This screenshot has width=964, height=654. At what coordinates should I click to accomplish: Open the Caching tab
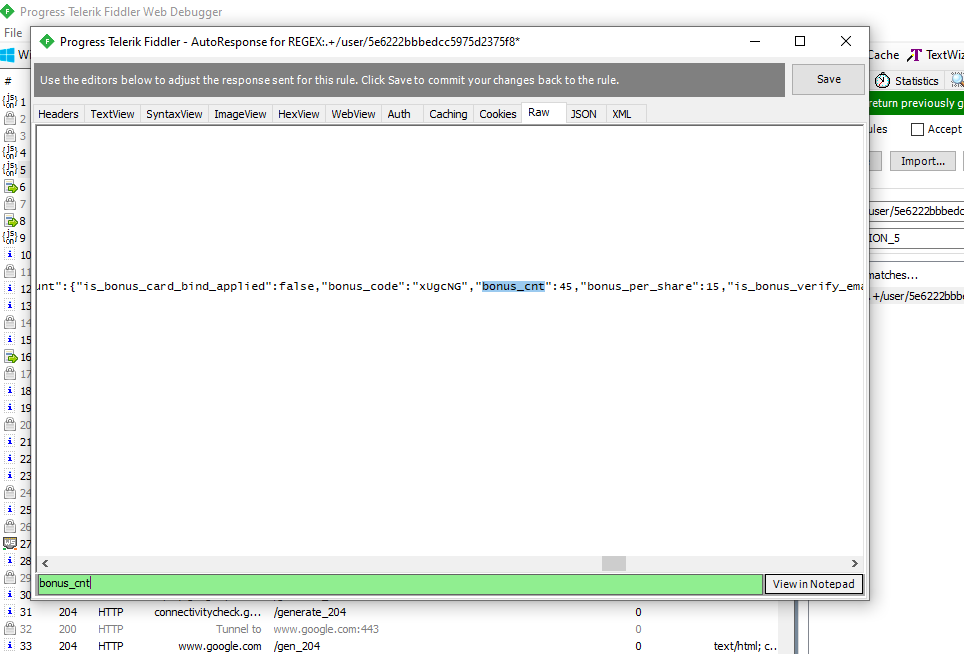point(448,114)
